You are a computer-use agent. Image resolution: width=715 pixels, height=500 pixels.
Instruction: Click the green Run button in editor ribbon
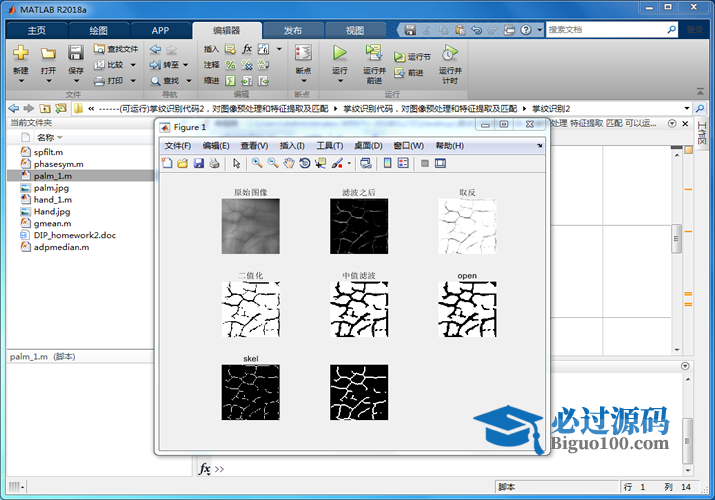tap(339, 52)
